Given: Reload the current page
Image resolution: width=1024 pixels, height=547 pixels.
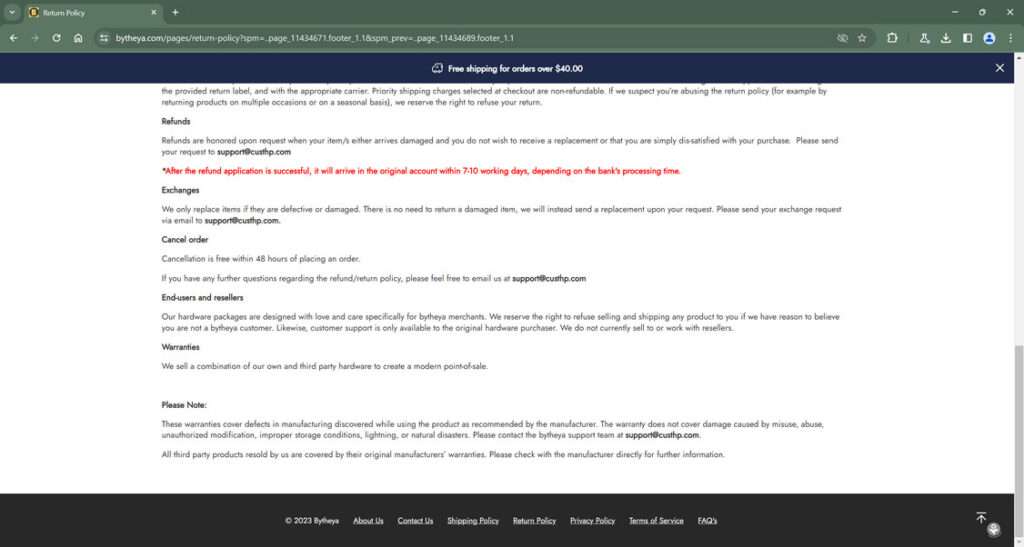Looking at the screenshot, I should (56, 38).
